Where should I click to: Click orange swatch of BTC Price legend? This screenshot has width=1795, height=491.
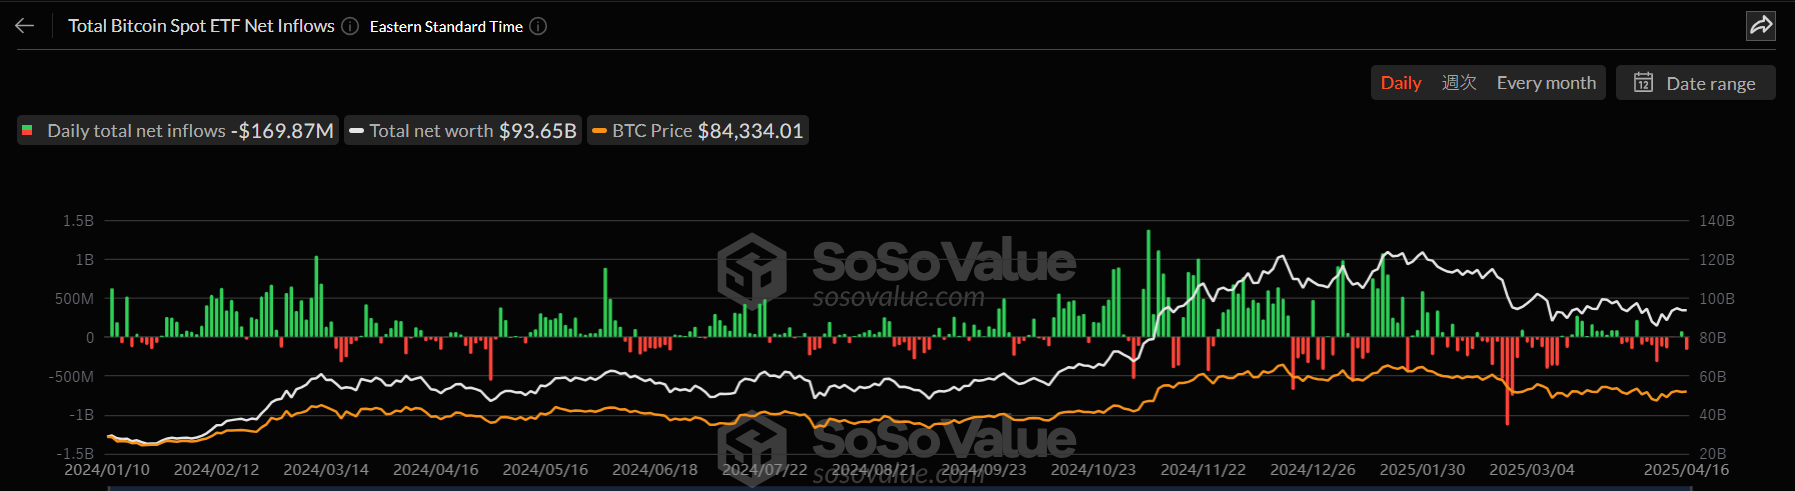pos(599,131)
